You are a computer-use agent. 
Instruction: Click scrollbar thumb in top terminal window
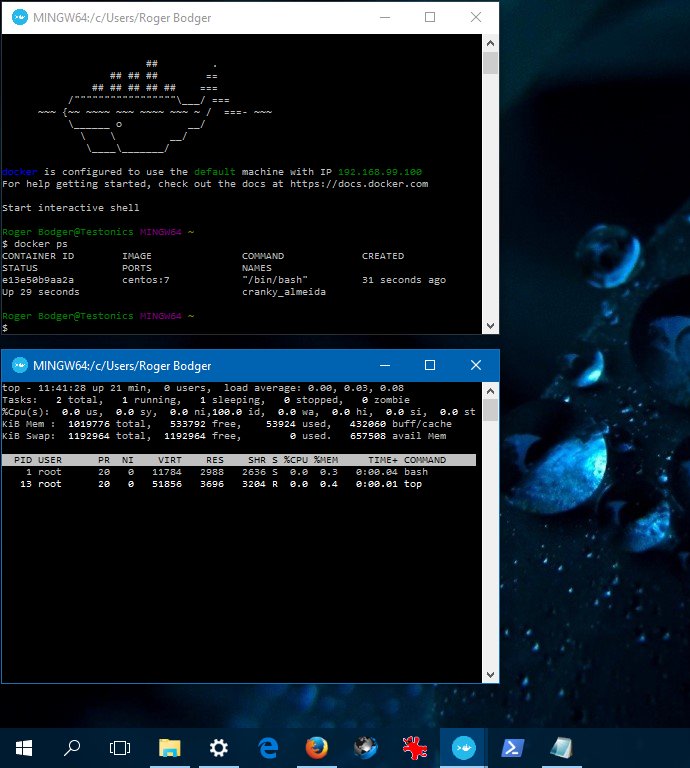click(x=490, y=63)
